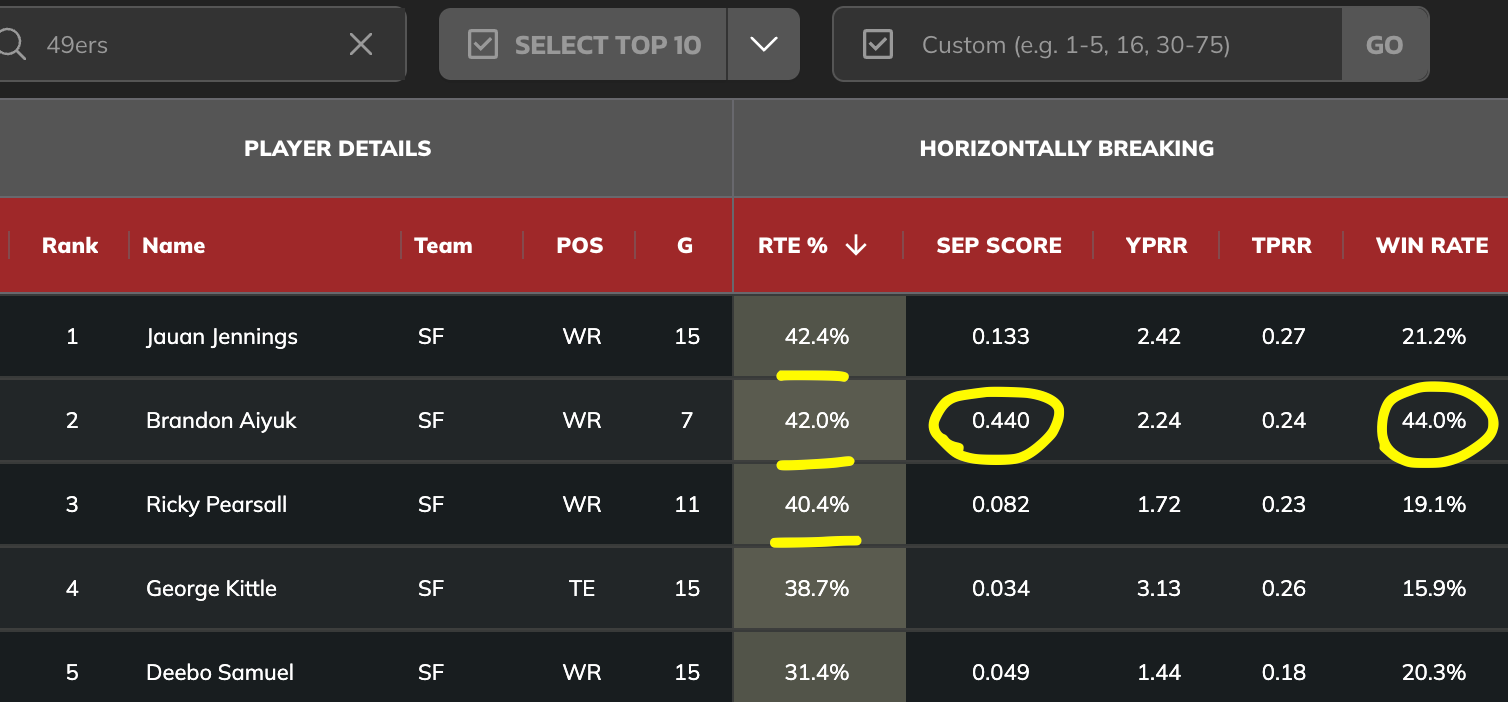Sort by SEP SCORE column

[999, 246]
